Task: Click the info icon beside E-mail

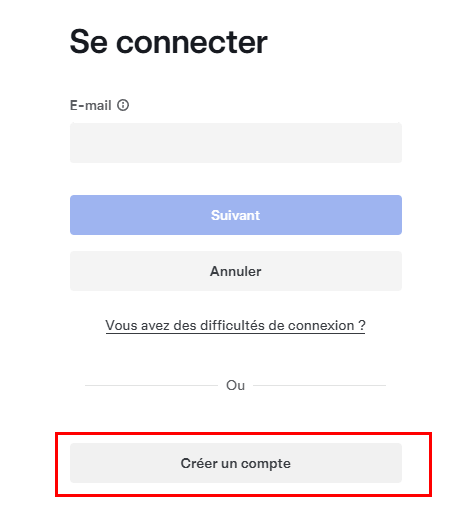Action: point(123,105)
